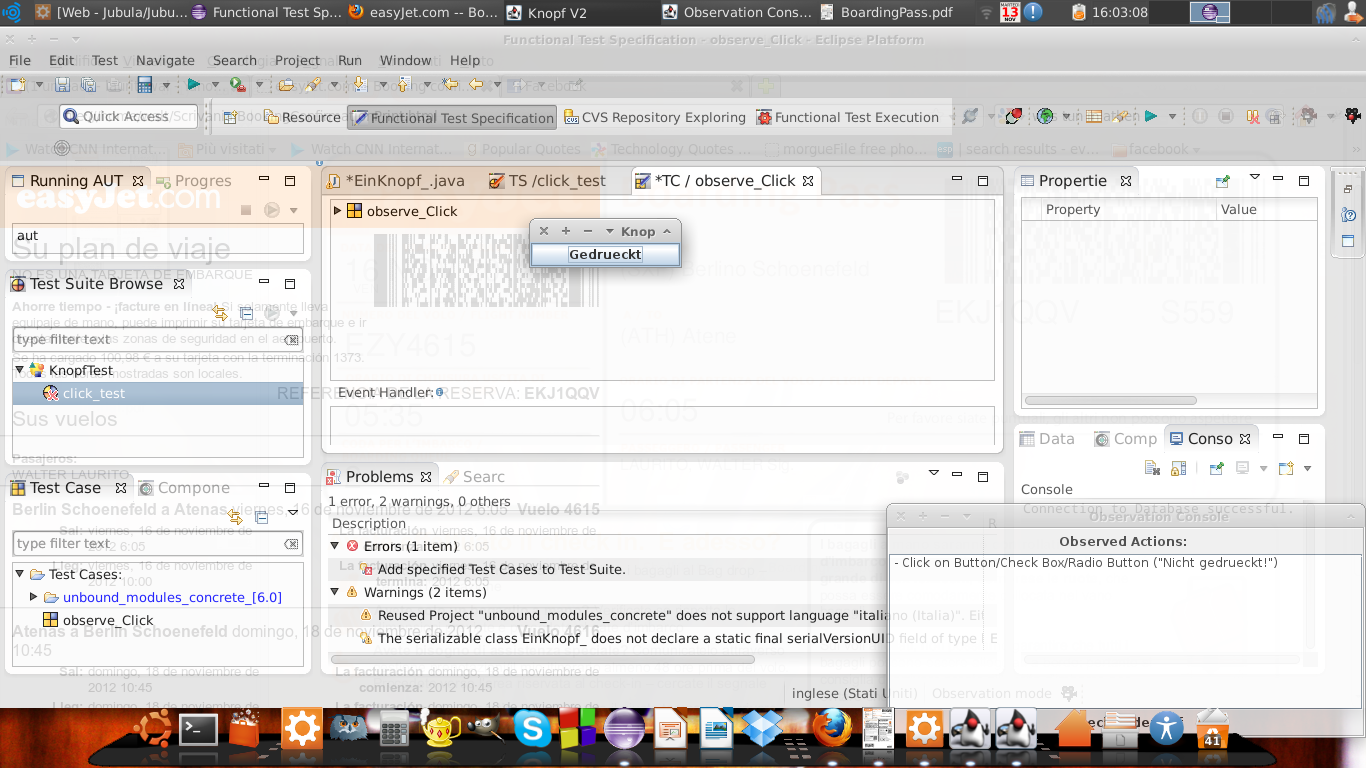1366x768 pixels.
Task: Click the globe icon in right-side toolbar
Action: point(1045,117)
